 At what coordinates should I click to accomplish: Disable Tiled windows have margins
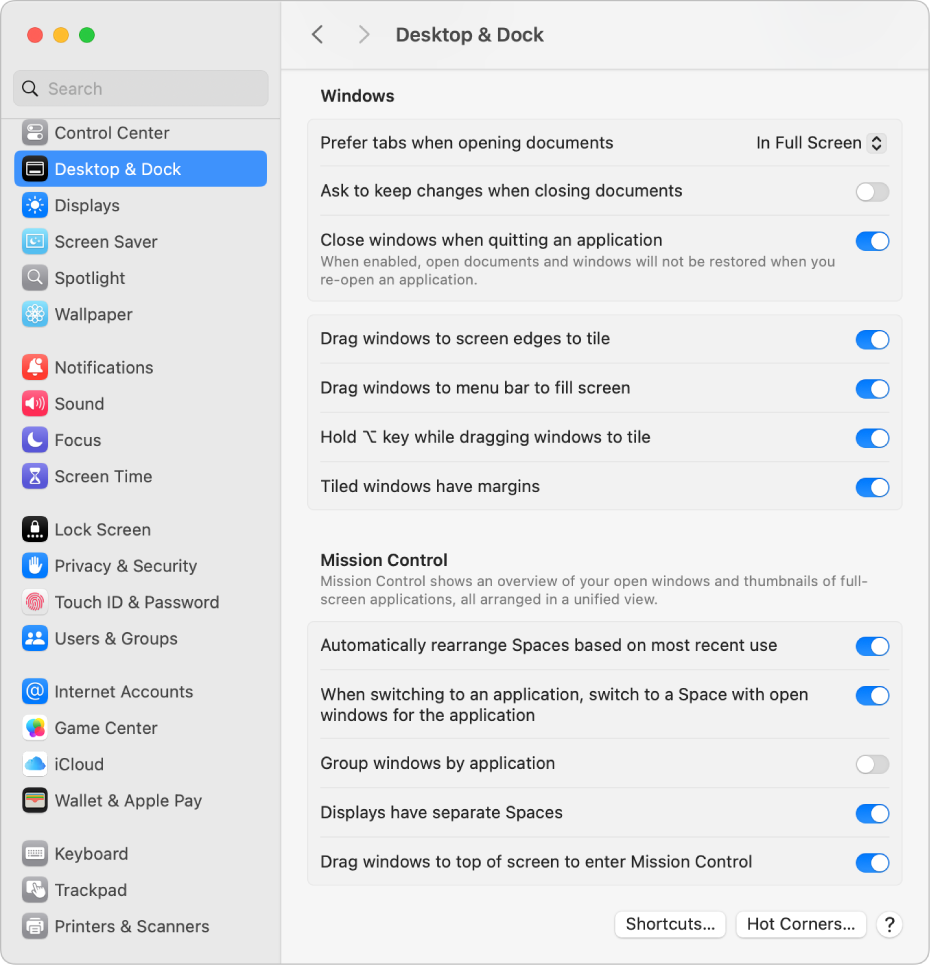tap(872, 488)
